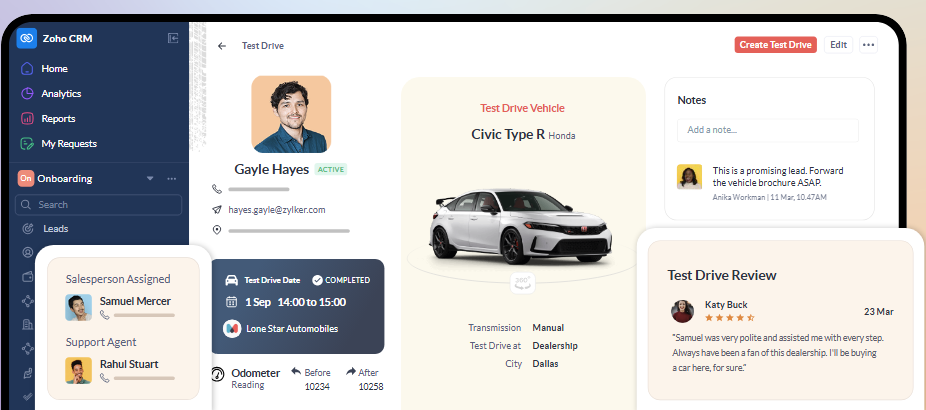The image size is (926, 410).
Task: Click the phone icon under Samuel Mercer
Action: [105, 315]
